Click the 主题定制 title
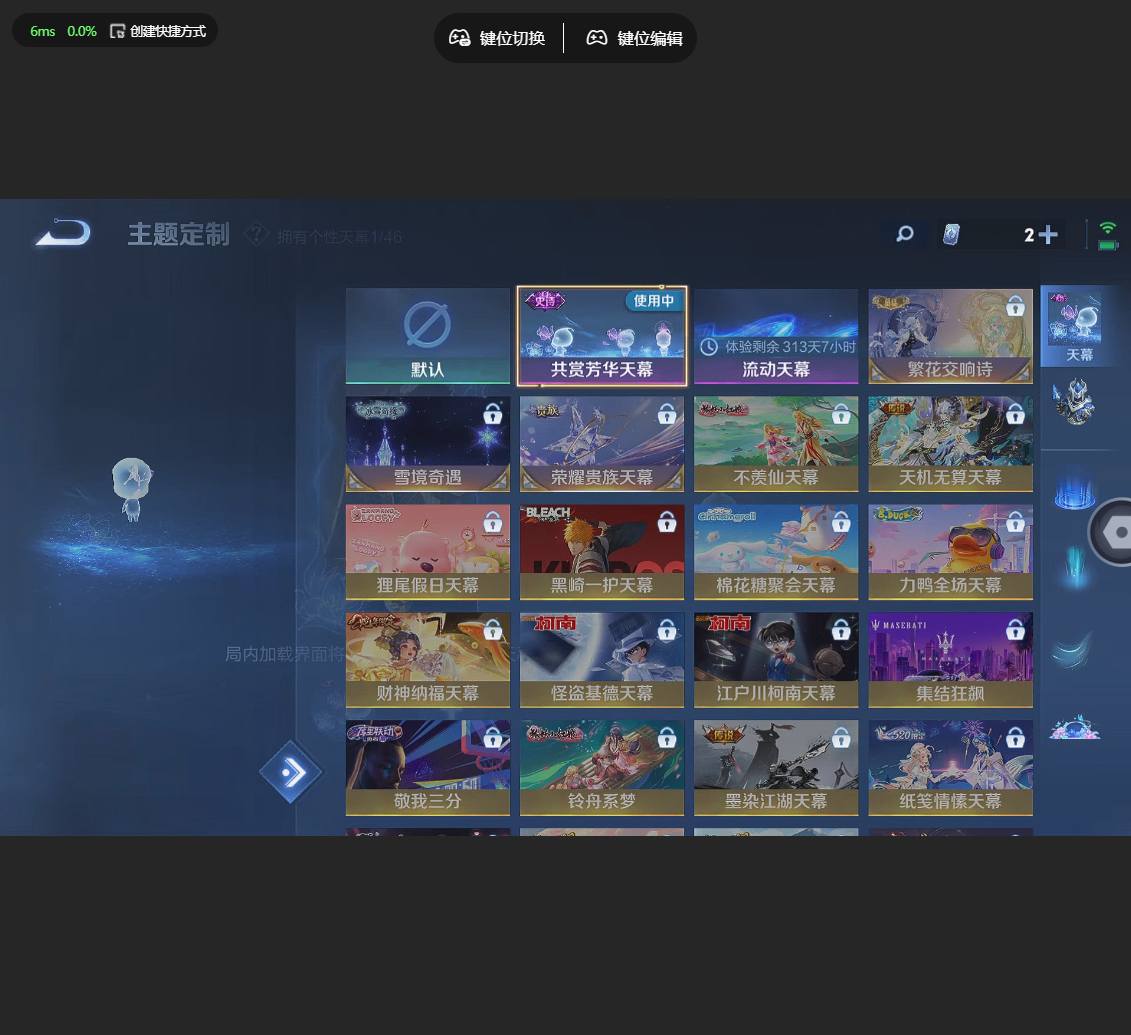The image size is (1131, 1035). [x=178, y=234]
